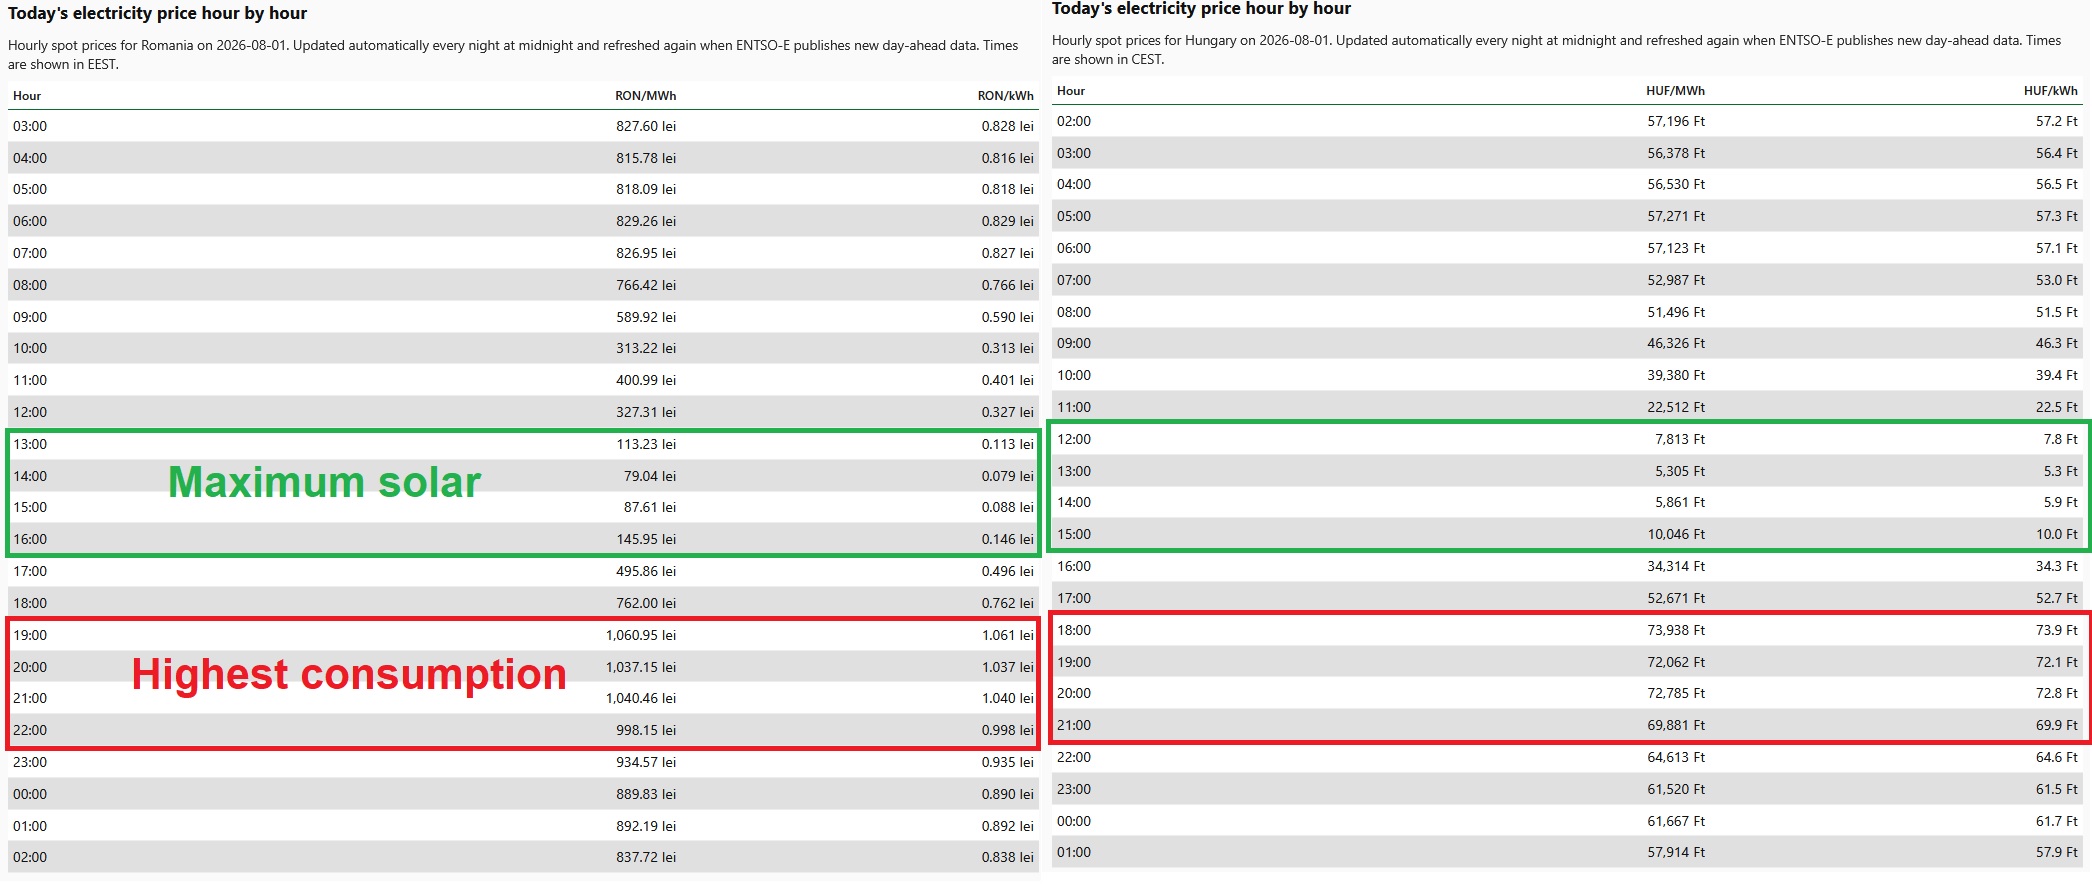Click the 51,496 Ft price
The width and height of the screenshot is (2092, 884).
tap(1676, 312)
